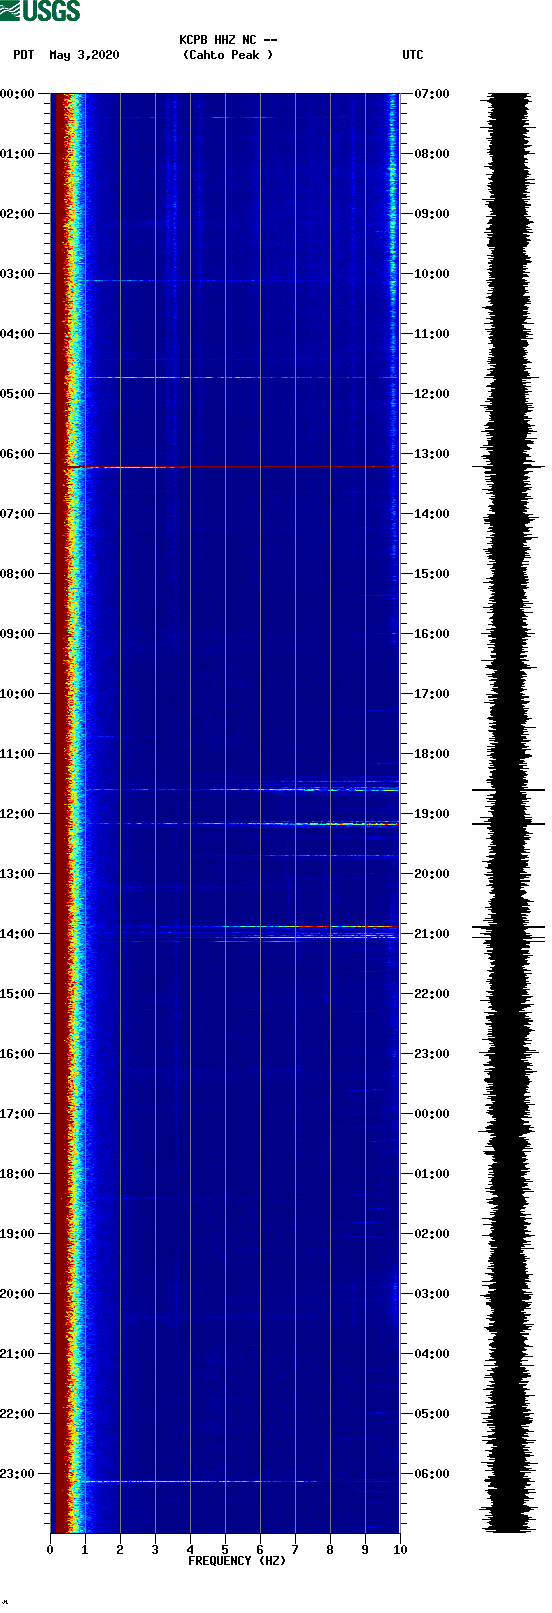Select the station title KCPB HHZ NC --

click(x=228, y=40)
